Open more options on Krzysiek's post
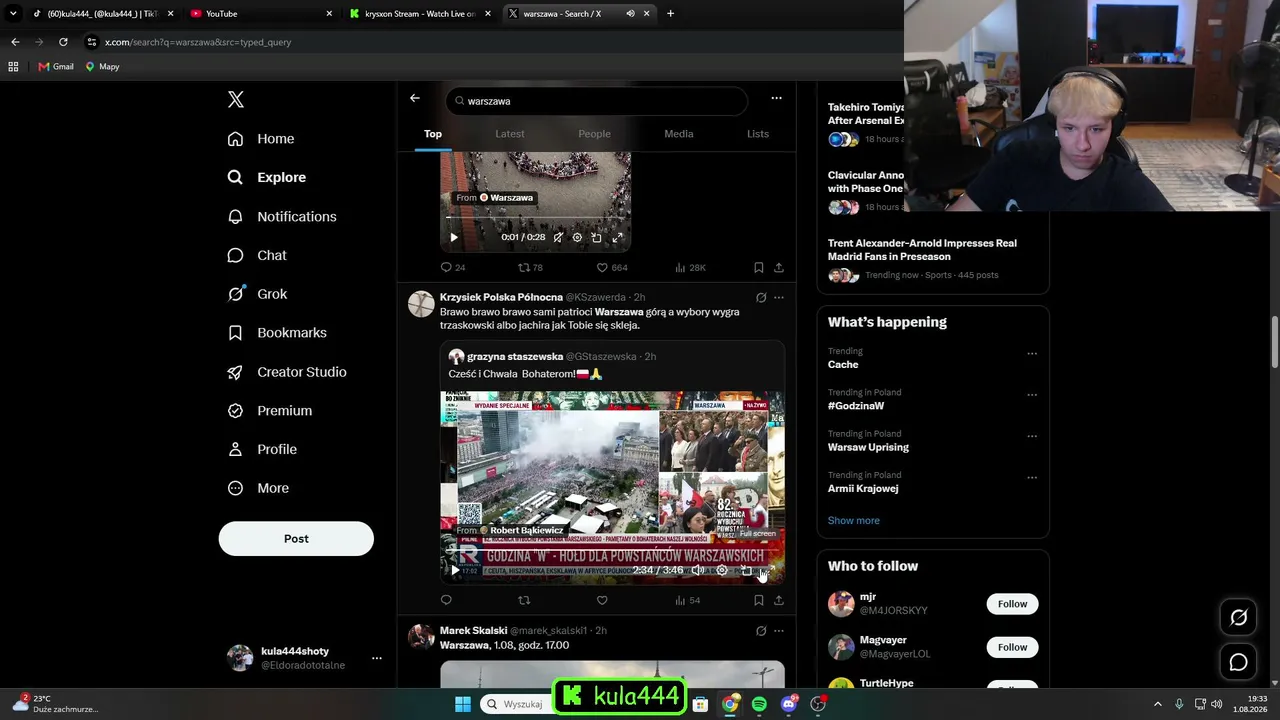 (x=779, y=298)
